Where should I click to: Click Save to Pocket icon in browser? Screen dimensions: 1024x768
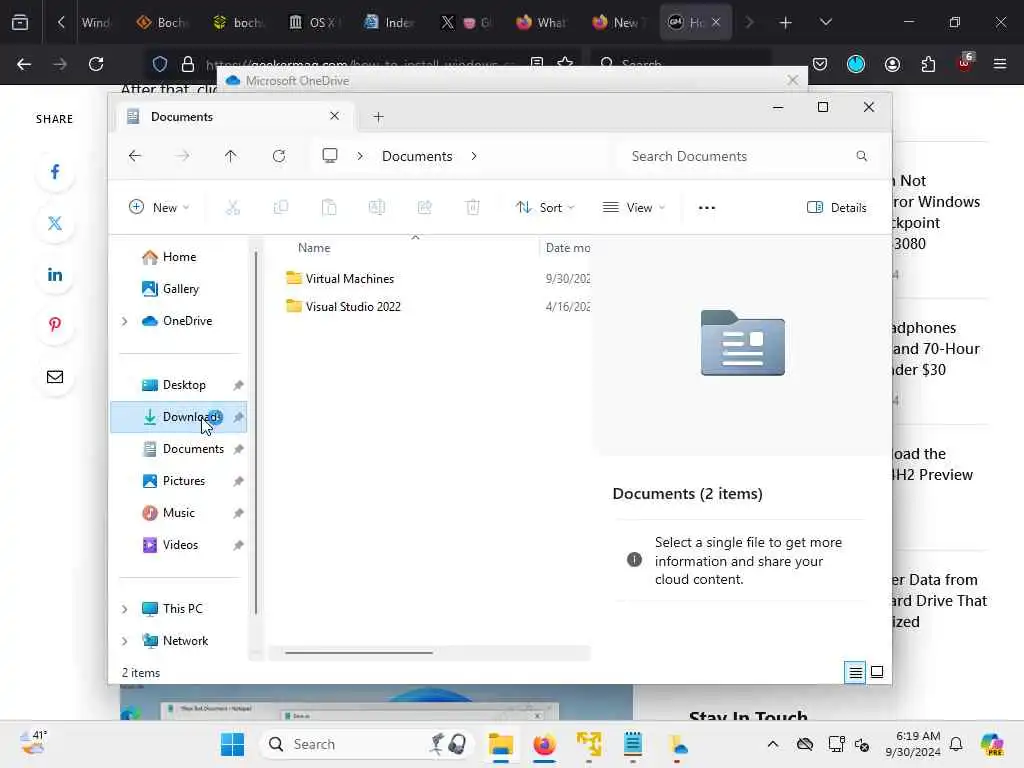pyautogui.click(x=820, y=64)
